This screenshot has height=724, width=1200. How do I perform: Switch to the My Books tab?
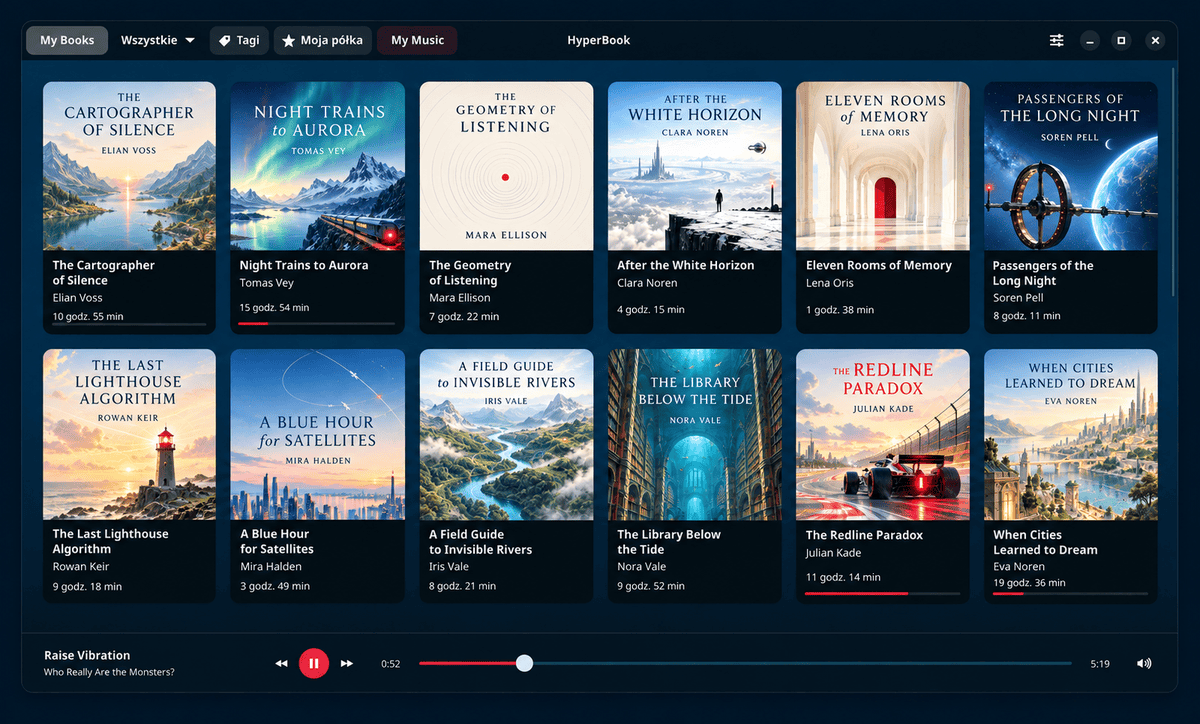point(67,40)
